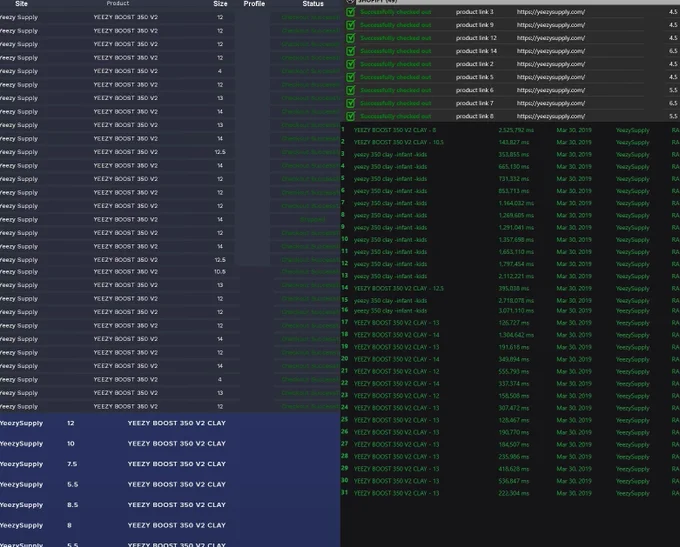This screenshot has width=680, height=547.
Task: Toggle the checkbox for product link 14
Action: [350, 51]
